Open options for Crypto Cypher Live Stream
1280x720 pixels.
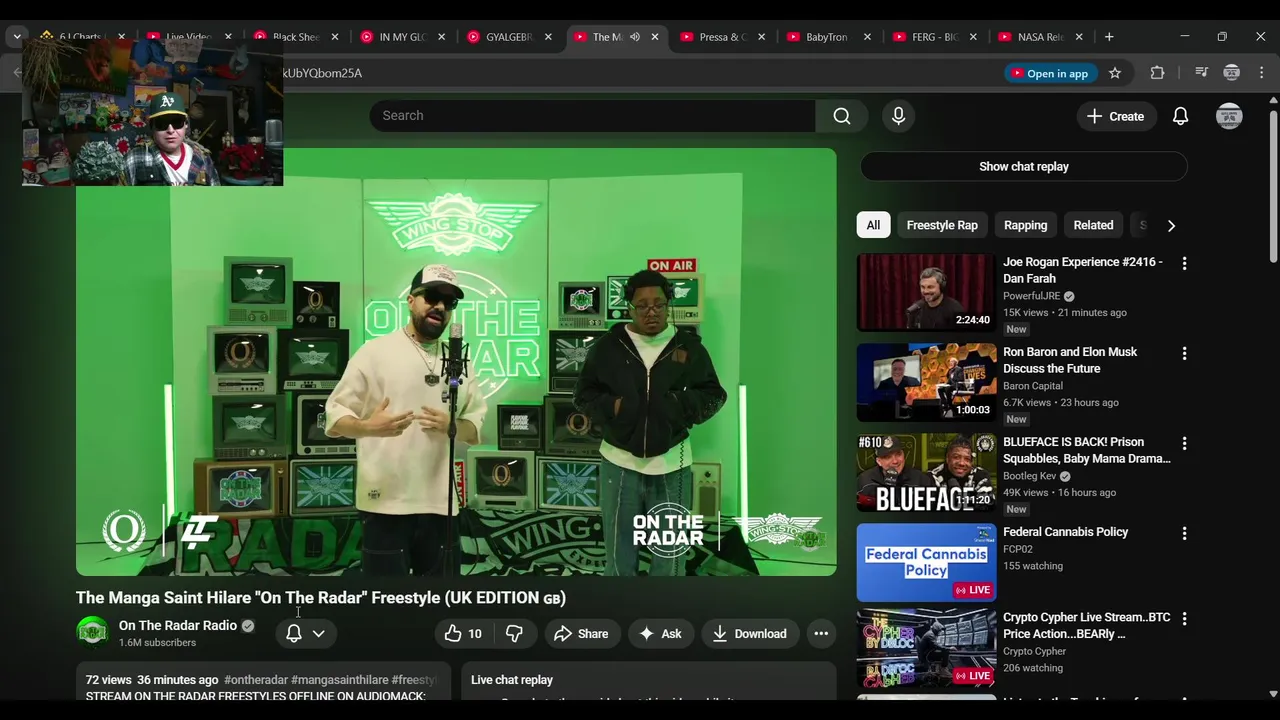click(x=1184, y=620)
